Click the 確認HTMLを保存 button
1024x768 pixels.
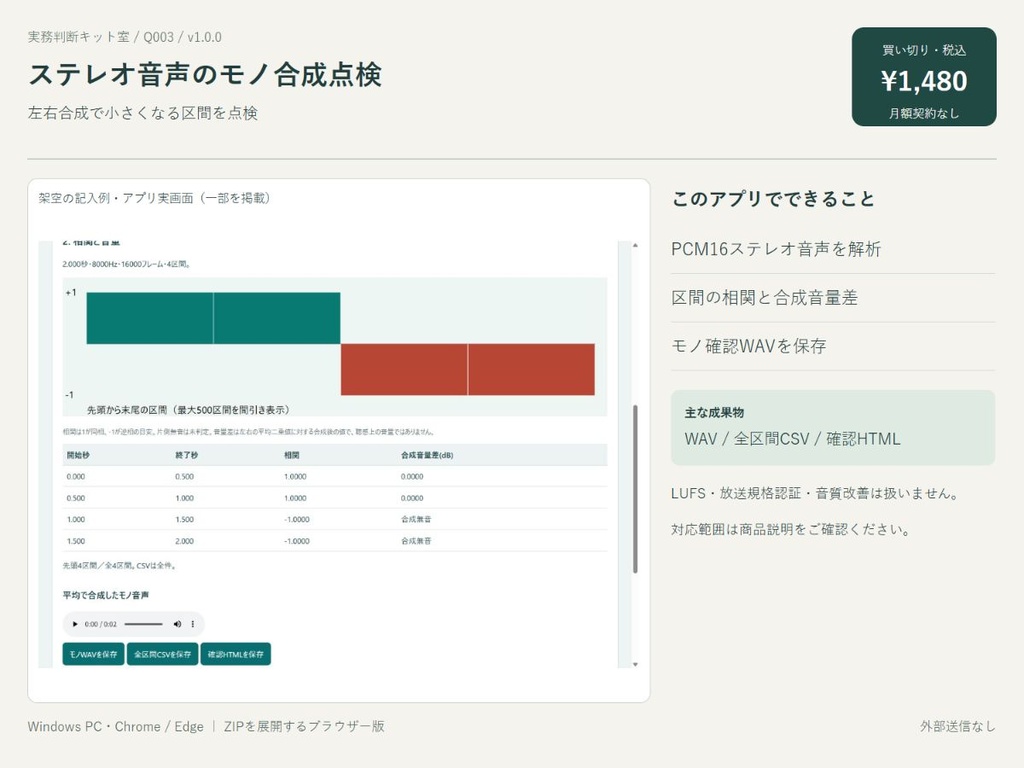pos(236,654)
